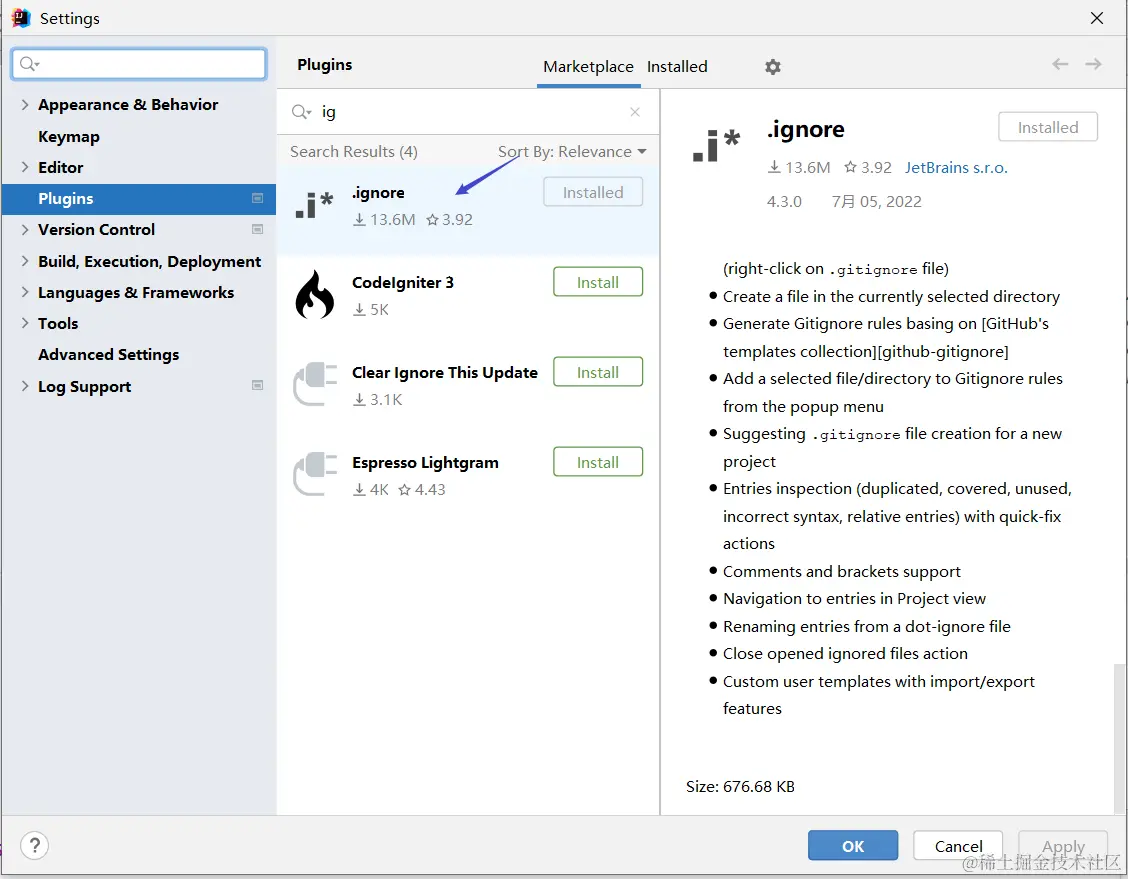The image size is (1128, 879).
Task: Click the Cancel button
Action: [x=958, y=846]
